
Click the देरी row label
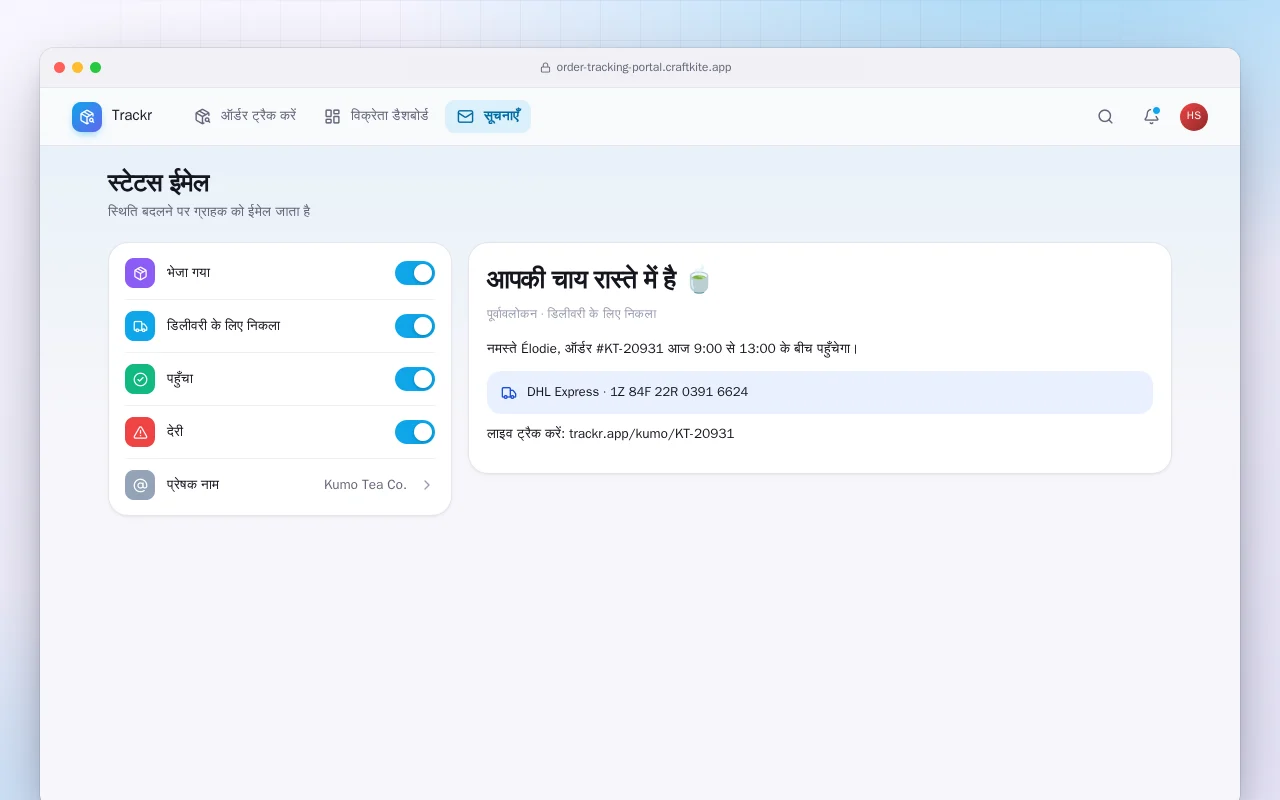[175, 432]
